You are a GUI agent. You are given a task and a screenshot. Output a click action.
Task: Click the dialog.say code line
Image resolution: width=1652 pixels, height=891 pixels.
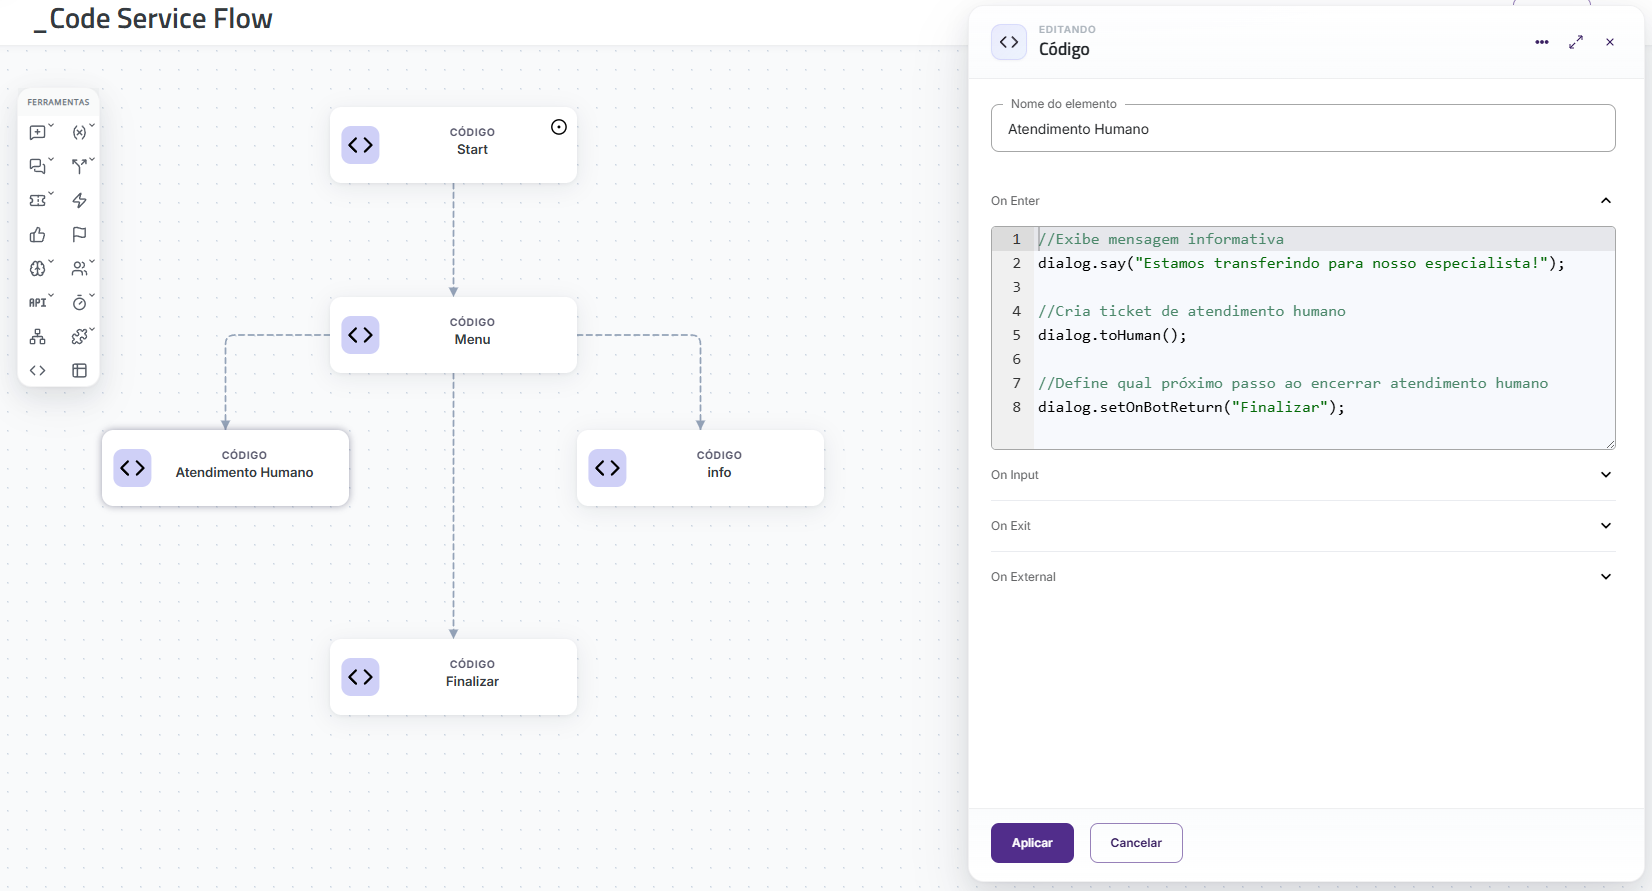1301,263
